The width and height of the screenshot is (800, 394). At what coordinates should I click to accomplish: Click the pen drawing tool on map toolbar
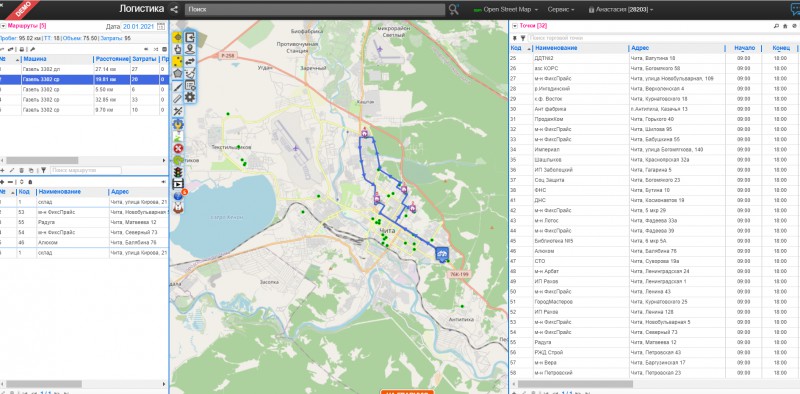(x=177, y=86)
